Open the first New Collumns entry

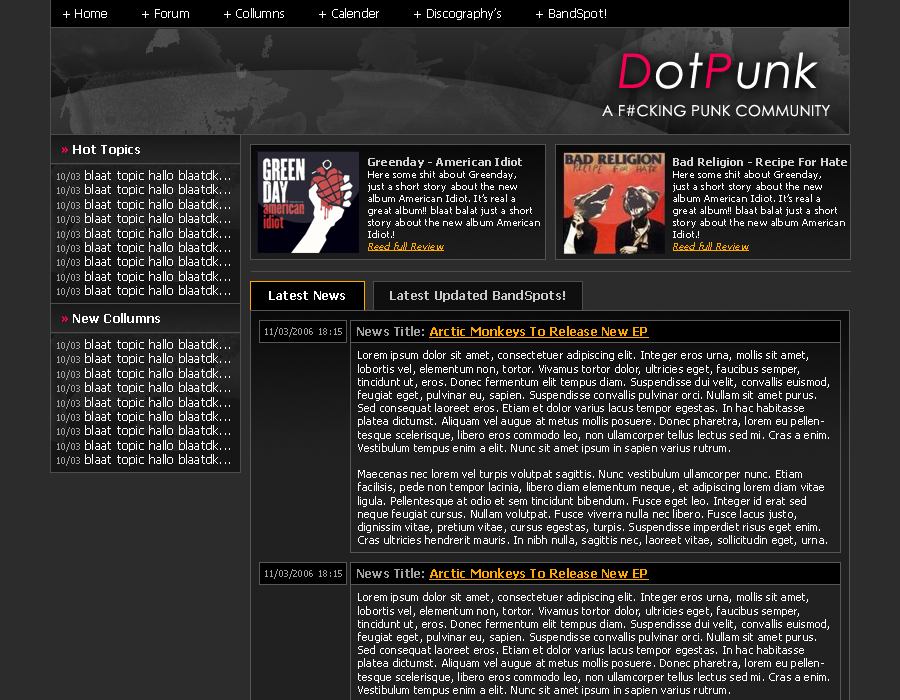click(143, 345)
